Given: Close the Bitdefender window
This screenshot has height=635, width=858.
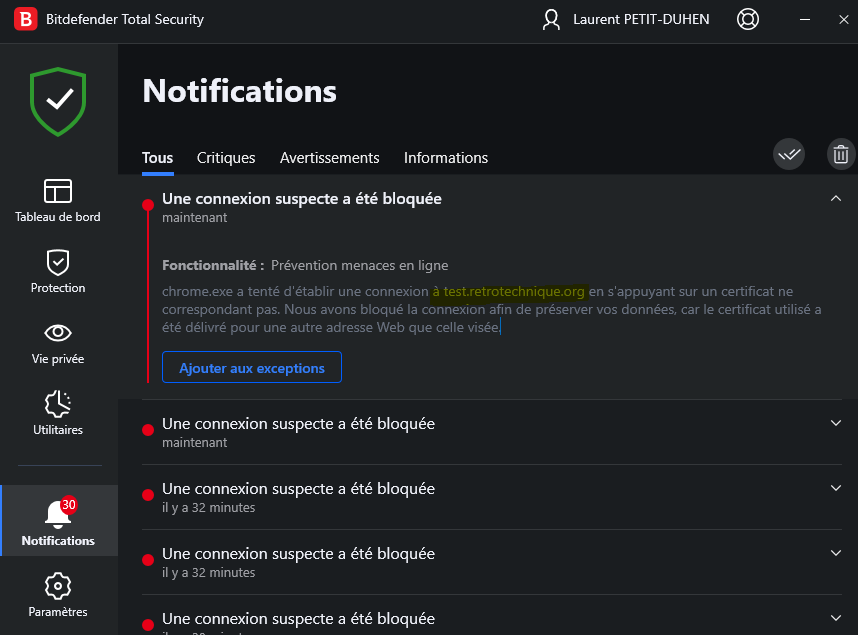Looking at the screenshot, I should coord(843,20).
